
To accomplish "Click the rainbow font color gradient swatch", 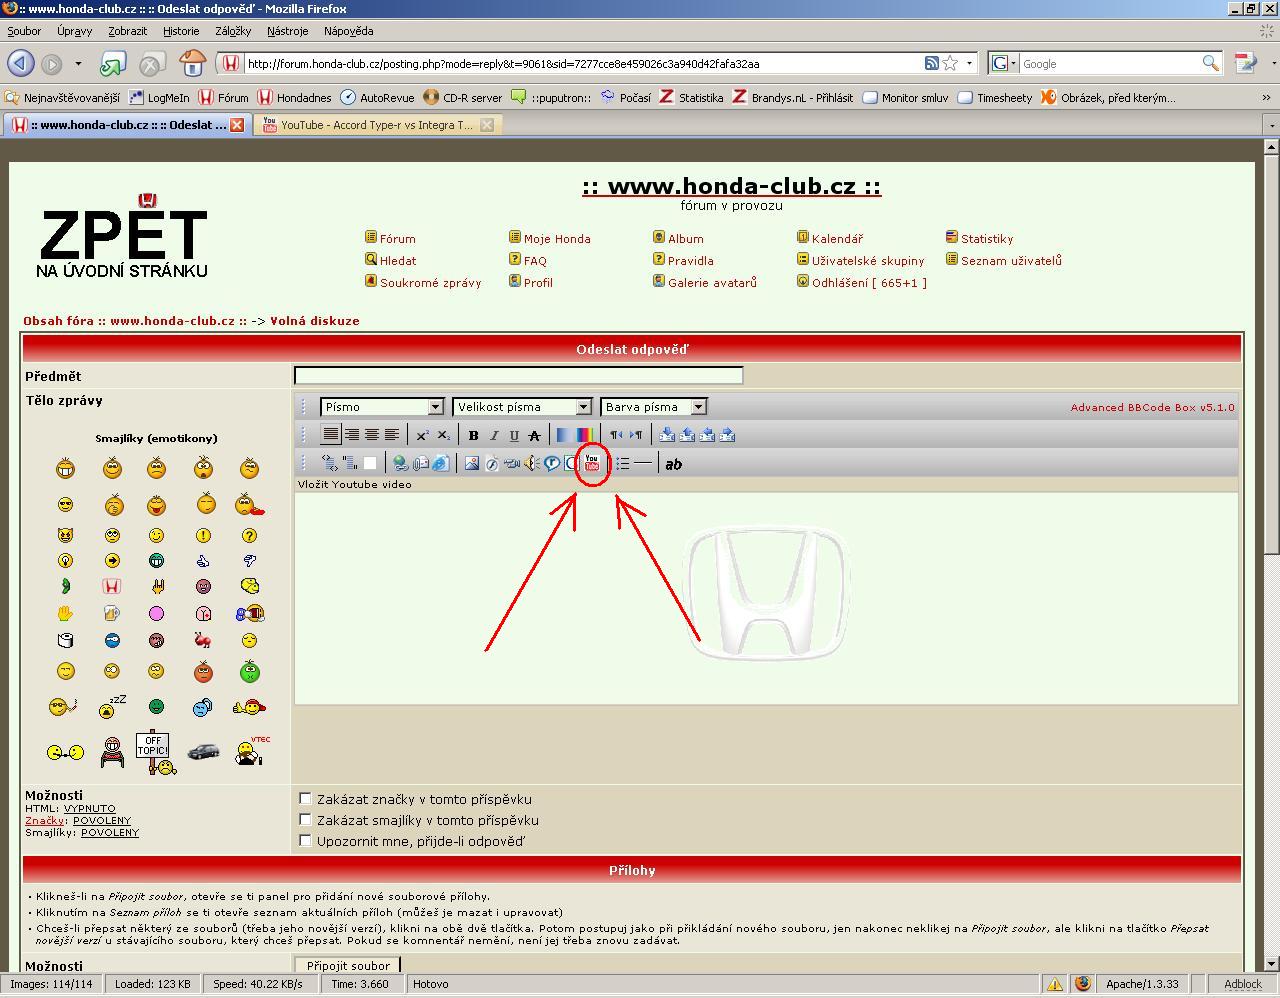I will click(584, 435).
